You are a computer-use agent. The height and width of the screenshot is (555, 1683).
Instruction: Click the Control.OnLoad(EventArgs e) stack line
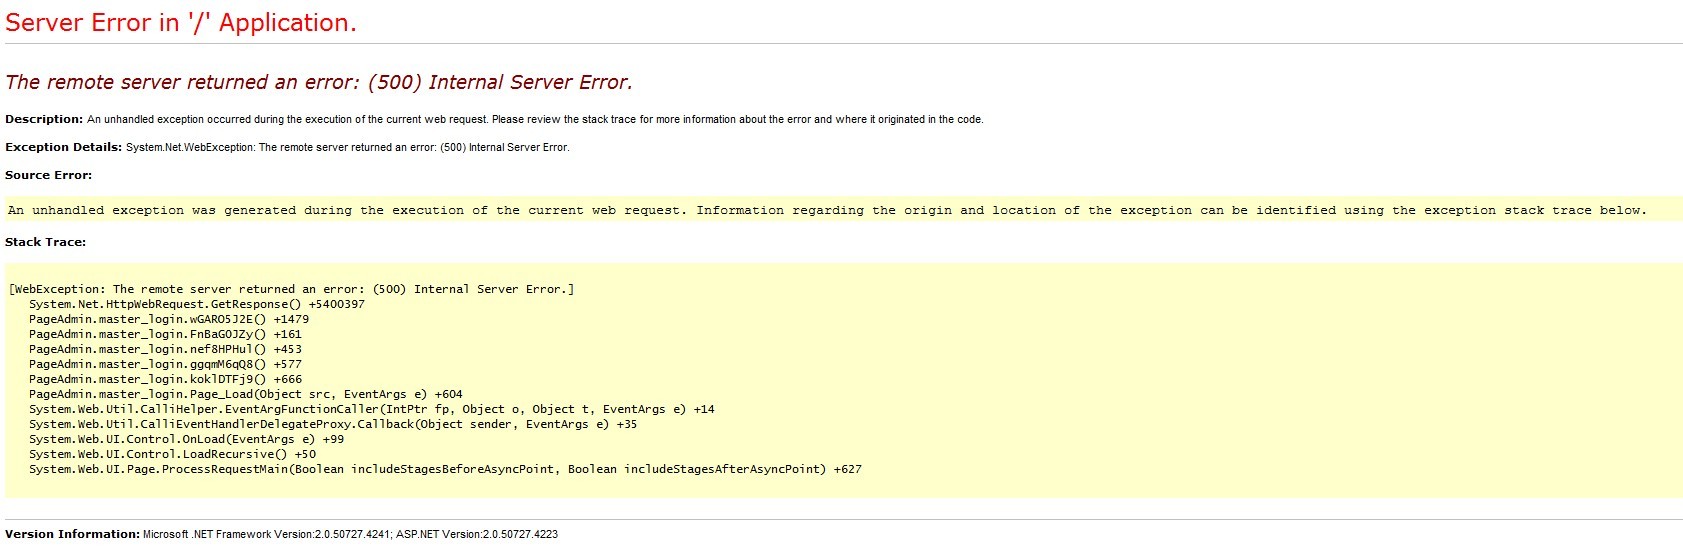click(185, 439)
